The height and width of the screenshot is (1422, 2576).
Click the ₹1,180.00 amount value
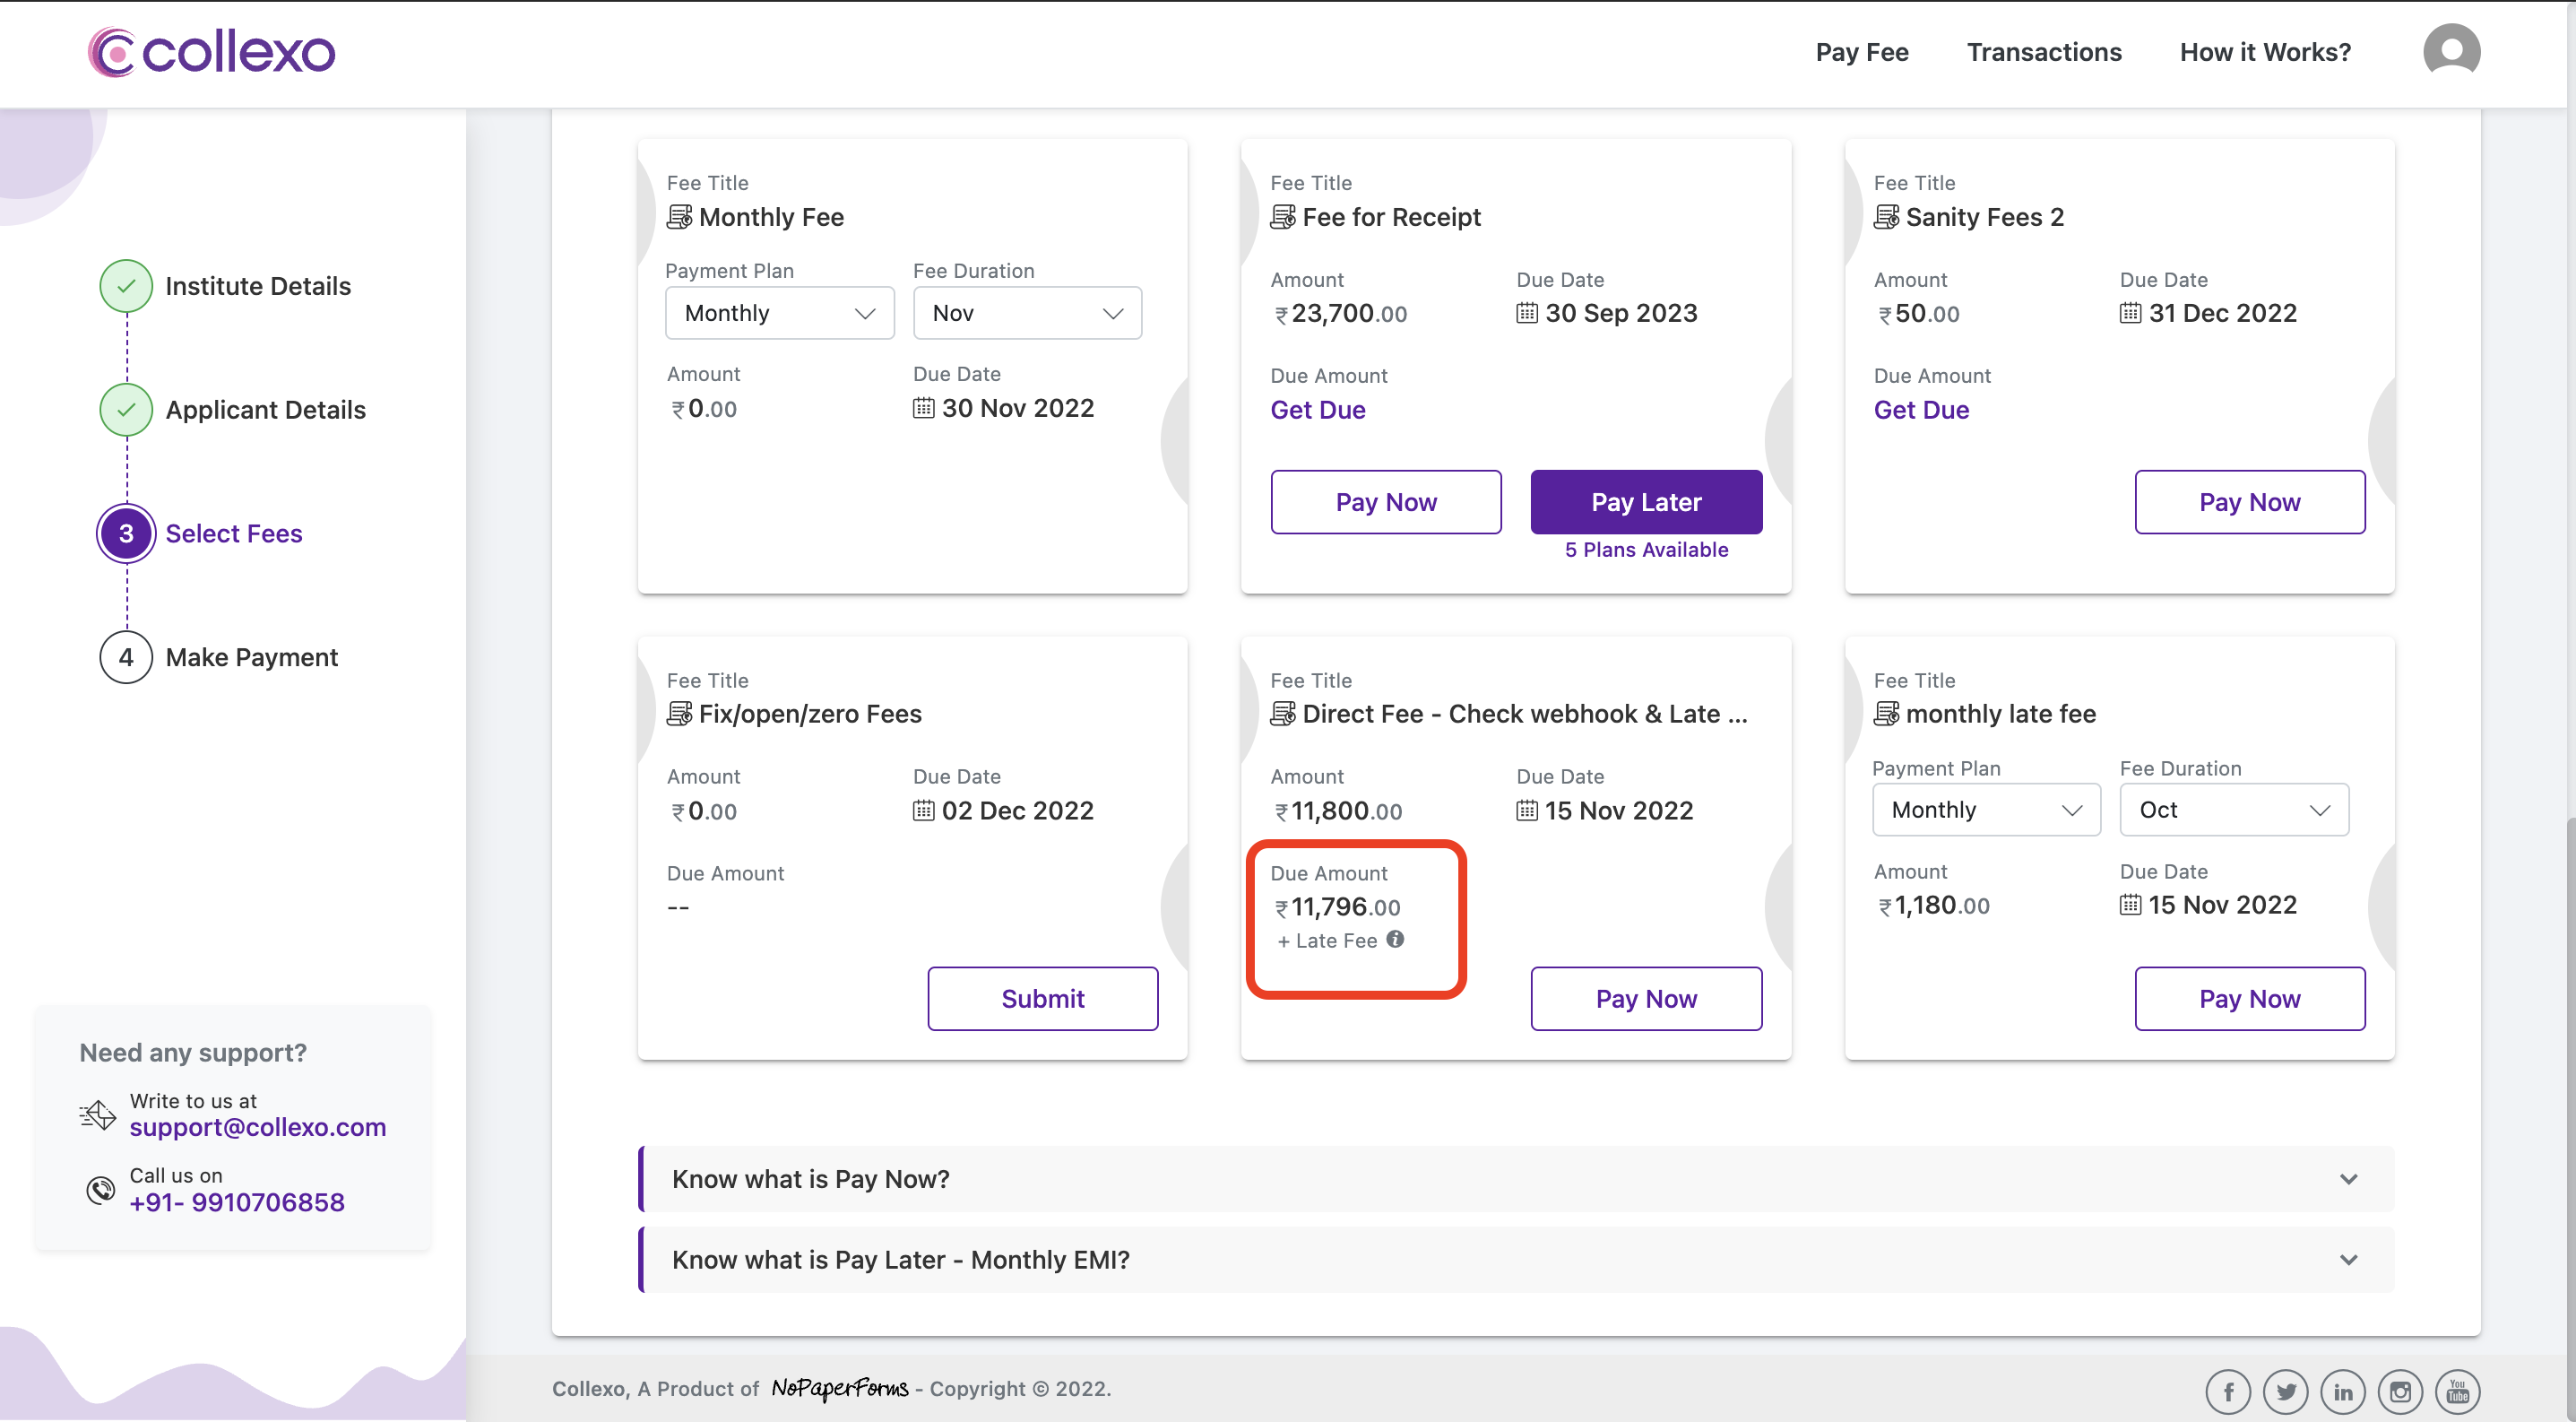(1933, 906)
